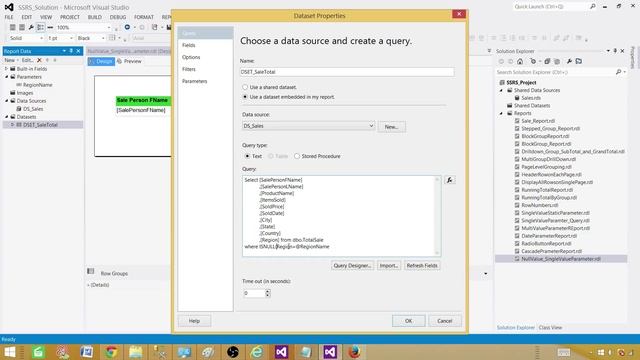
Task: Open Chrome from the taskbar
Action: click(x=111, y=352)
